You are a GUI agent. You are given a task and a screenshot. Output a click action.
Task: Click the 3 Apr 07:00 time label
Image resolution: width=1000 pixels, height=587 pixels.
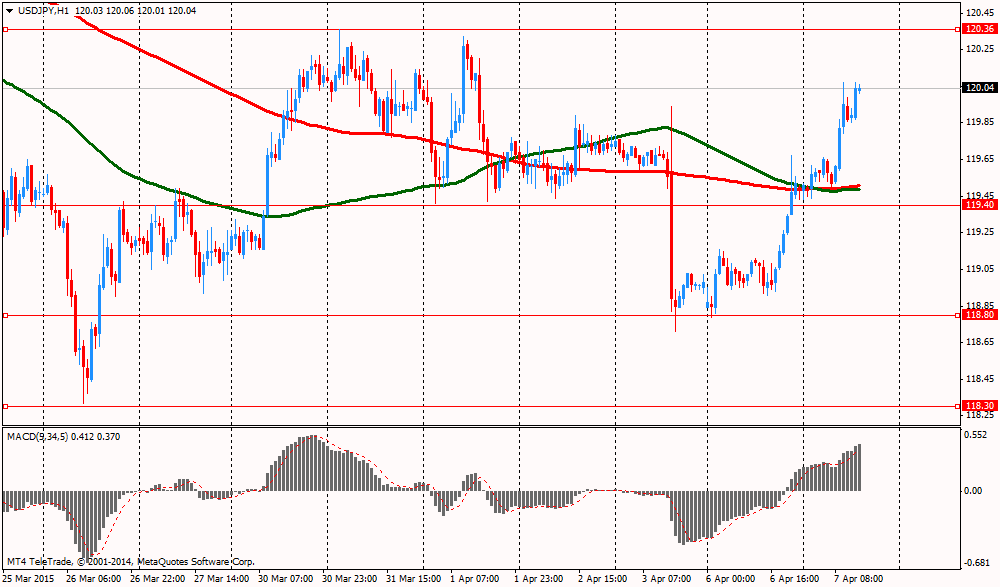668,578
